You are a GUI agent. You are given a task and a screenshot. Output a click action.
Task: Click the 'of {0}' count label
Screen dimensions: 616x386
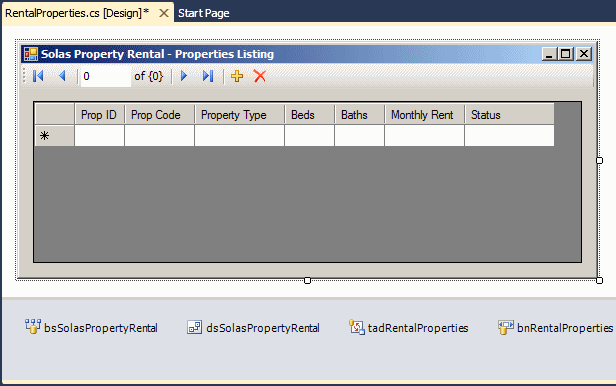pyautogui.click(x=148, y=76)
